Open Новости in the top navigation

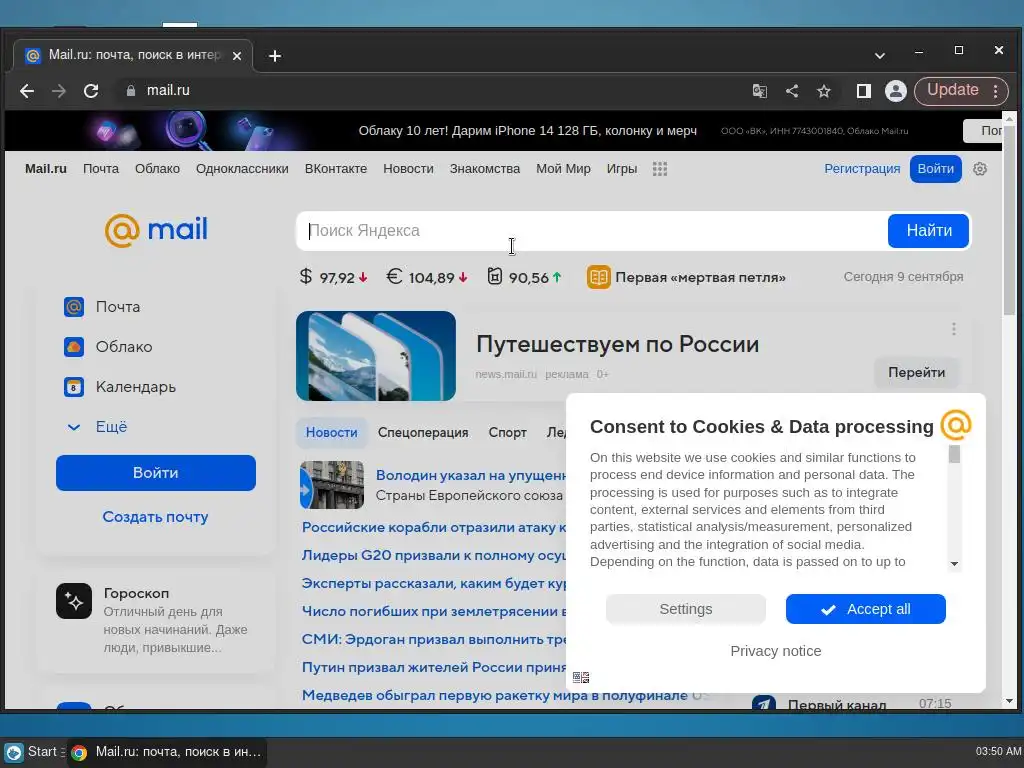(x=408, y=169)
